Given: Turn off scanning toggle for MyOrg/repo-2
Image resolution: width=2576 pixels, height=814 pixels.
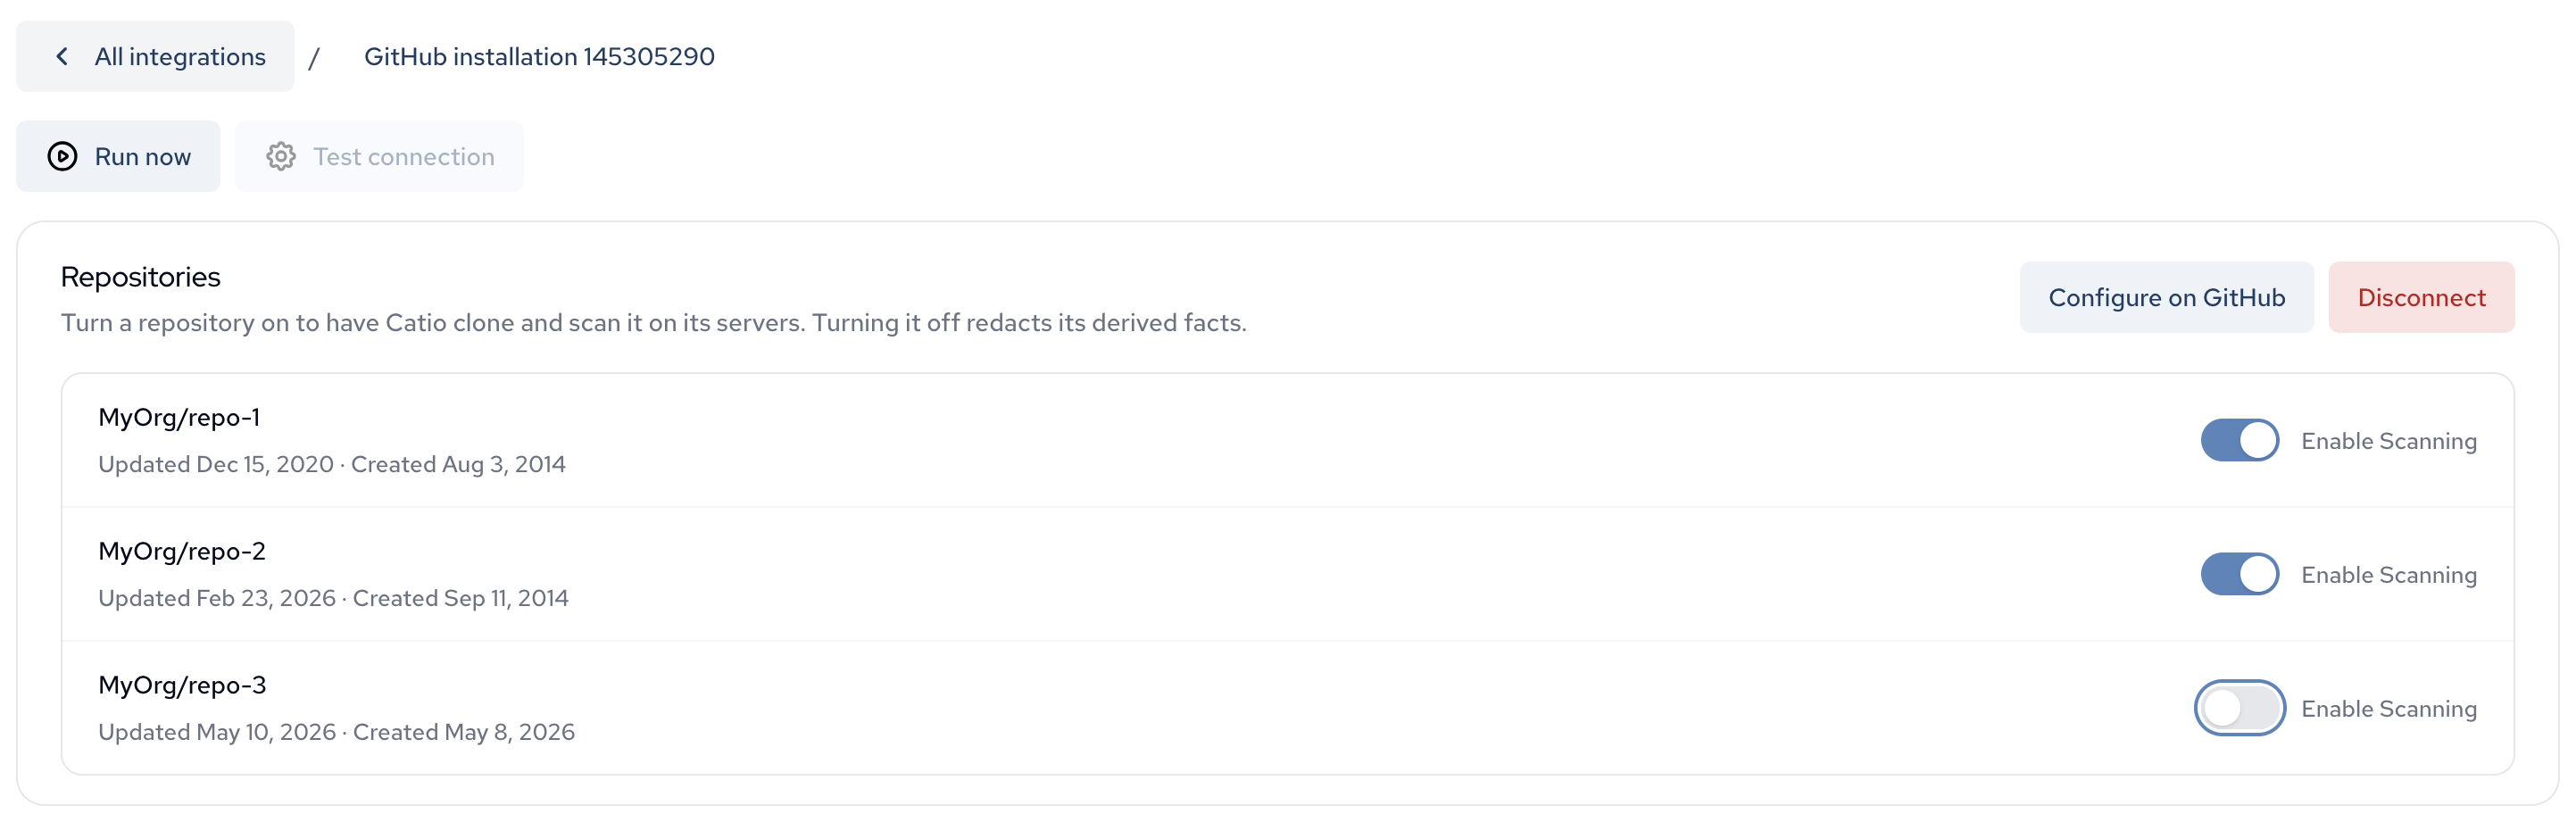Looking at the screenshot, I should pyautogui.click(x=2239, y=575).
